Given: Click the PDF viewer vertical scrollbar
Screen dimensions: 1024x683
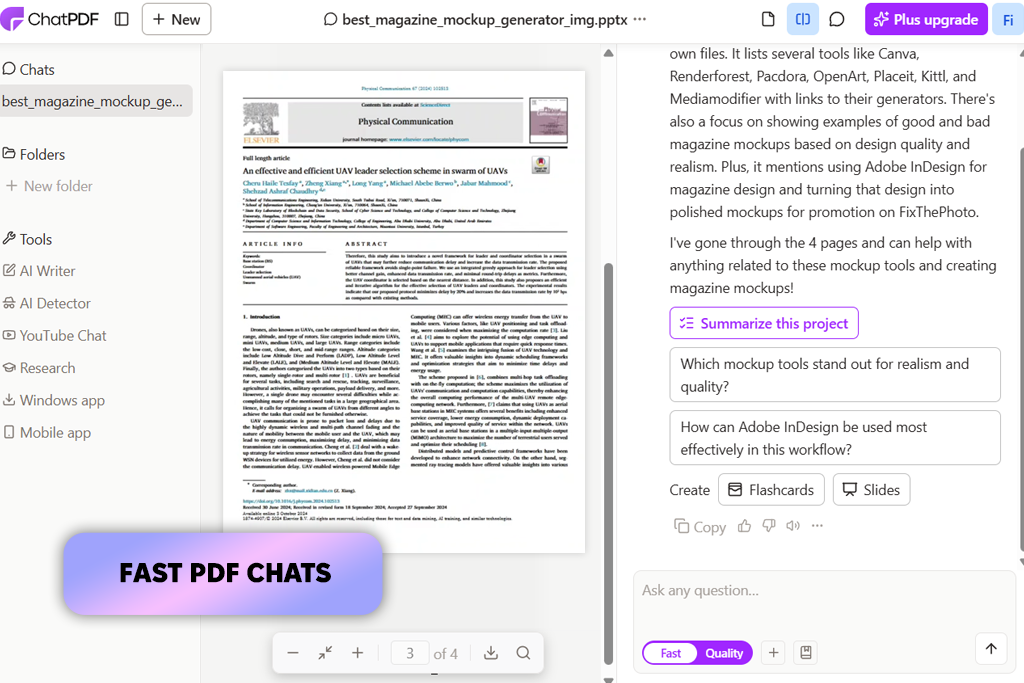Looking at the screenshot, I should pos(609,464).
